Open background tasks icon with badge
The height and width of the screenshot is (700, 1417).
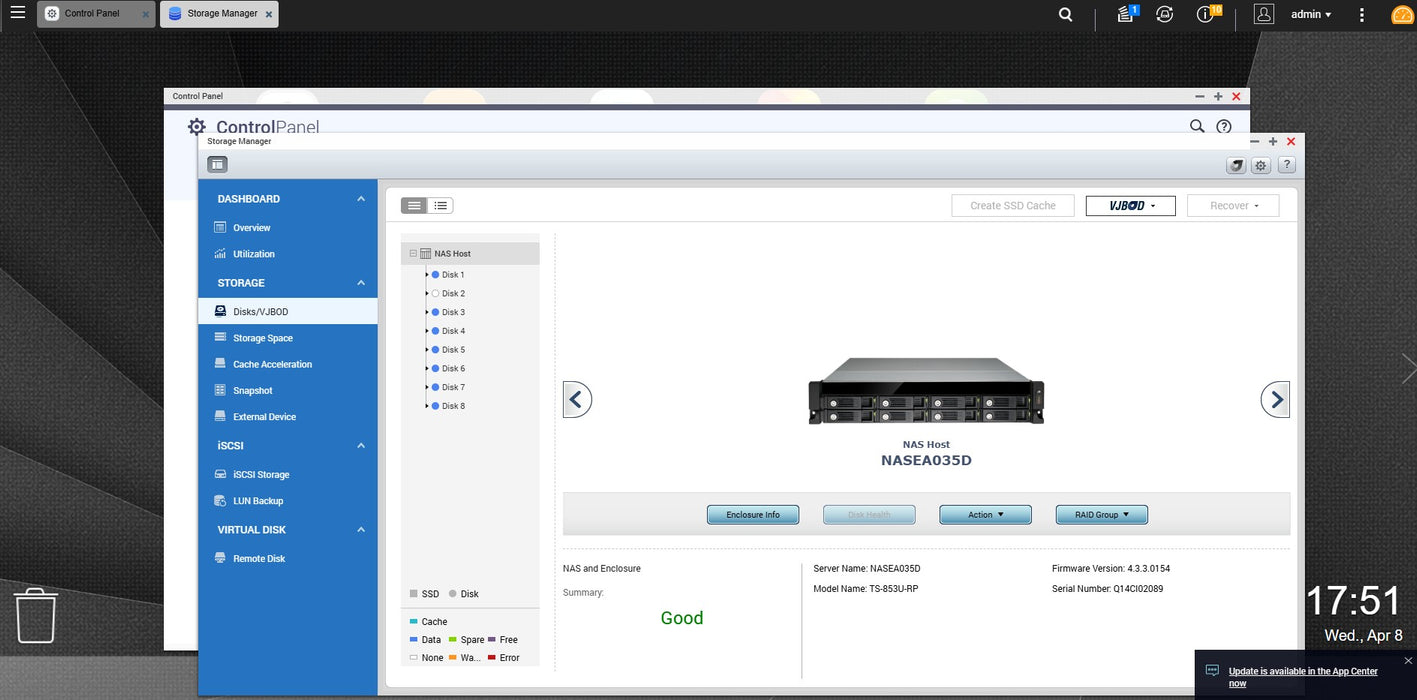[1127, 14]
